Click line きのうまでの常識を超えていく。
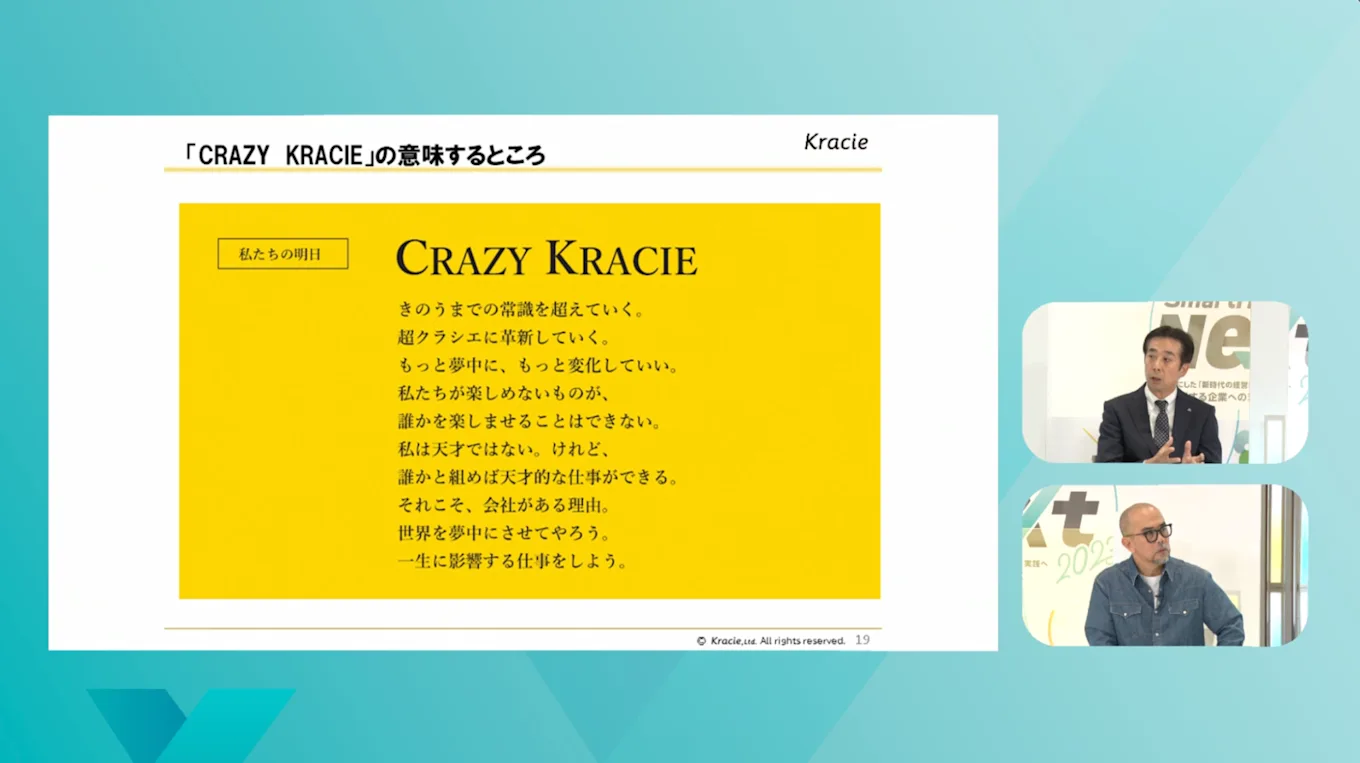The image size is (1360, 763). [x=521, y=310]
